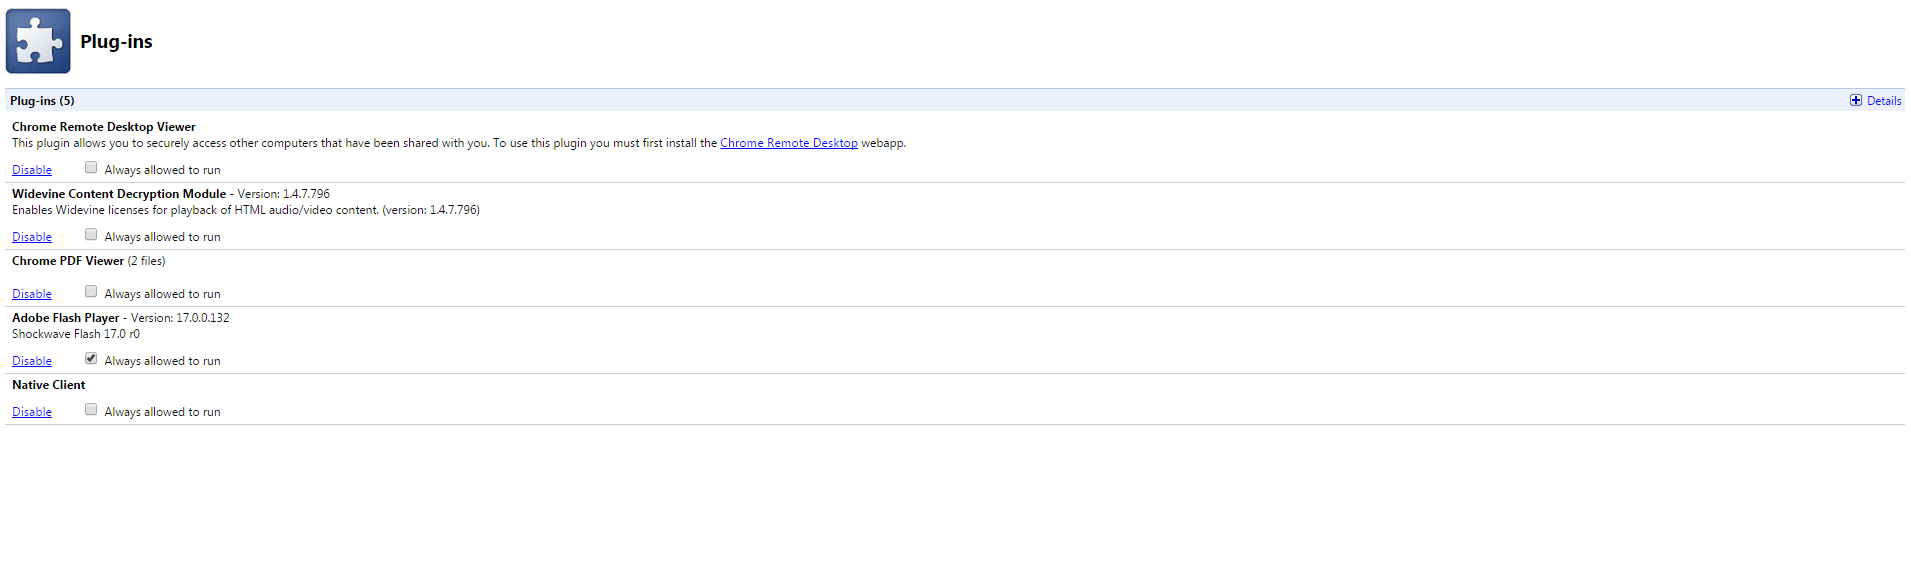Click the Plug-ins (5) section header
This screenshot has width=1911, height=561.
tap(42, 101)
